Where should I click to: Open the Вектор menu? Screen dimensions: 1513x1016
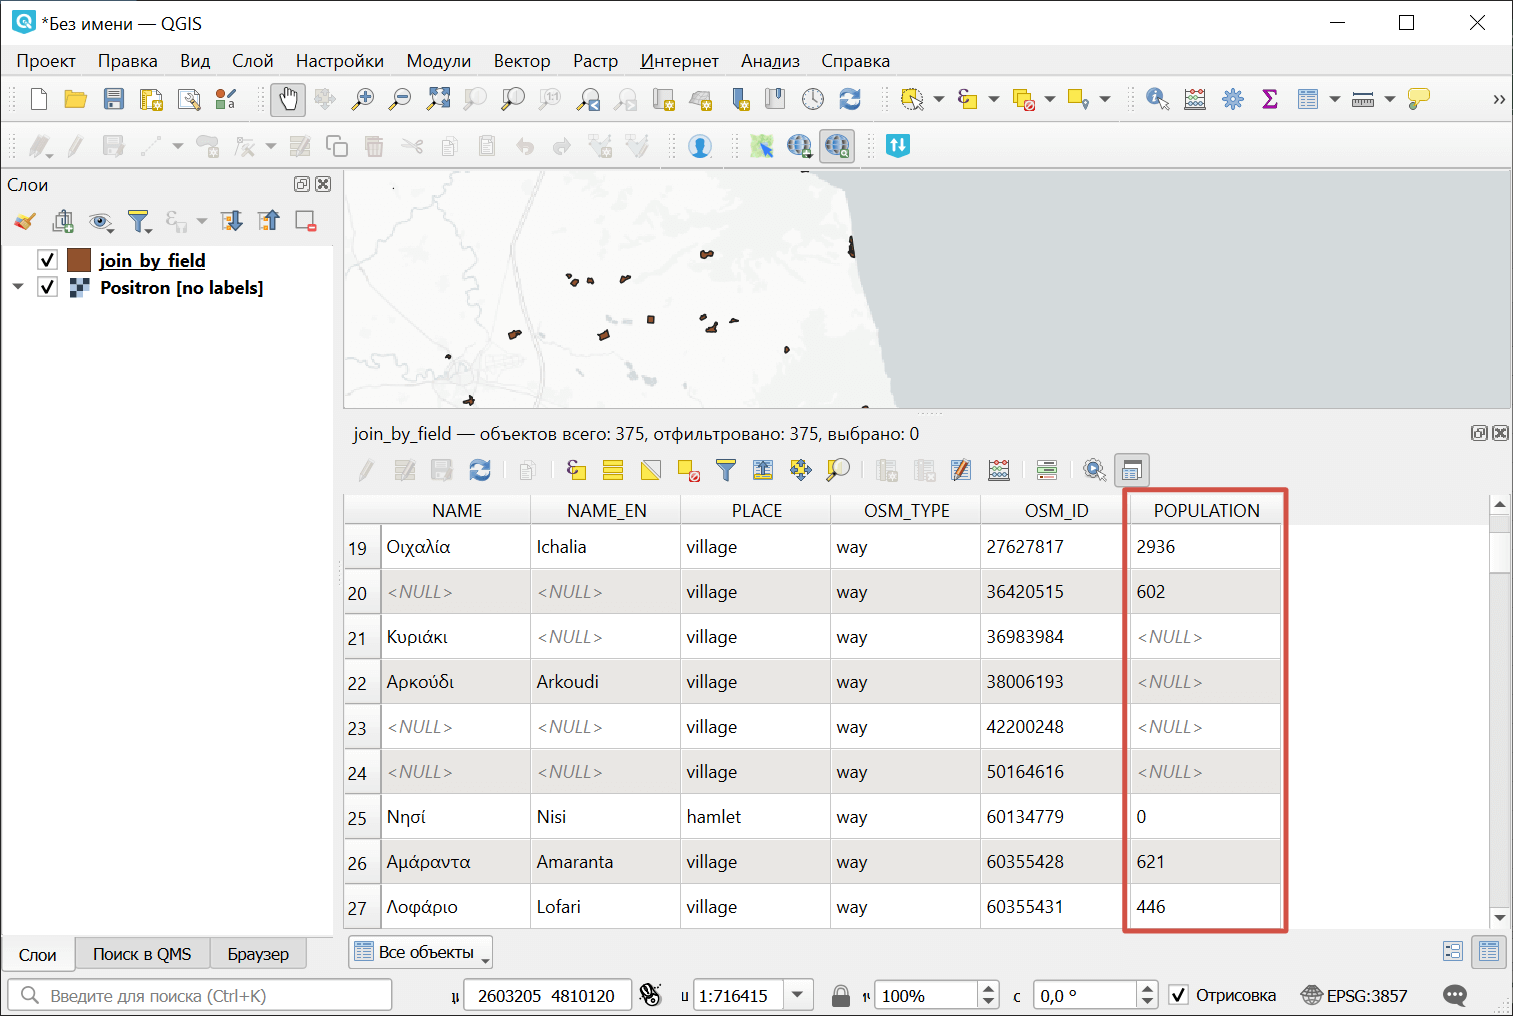pyautogui.click(x=521, y=61)
